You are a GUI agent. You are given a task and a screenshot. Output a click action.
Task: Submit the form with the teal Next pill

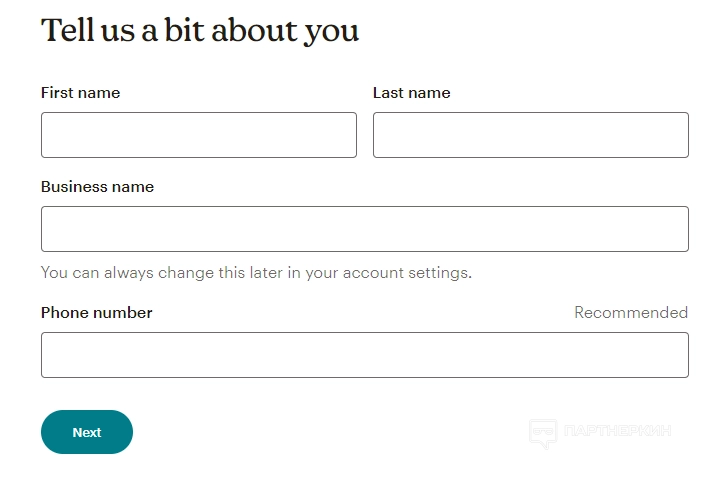point(87,432)
